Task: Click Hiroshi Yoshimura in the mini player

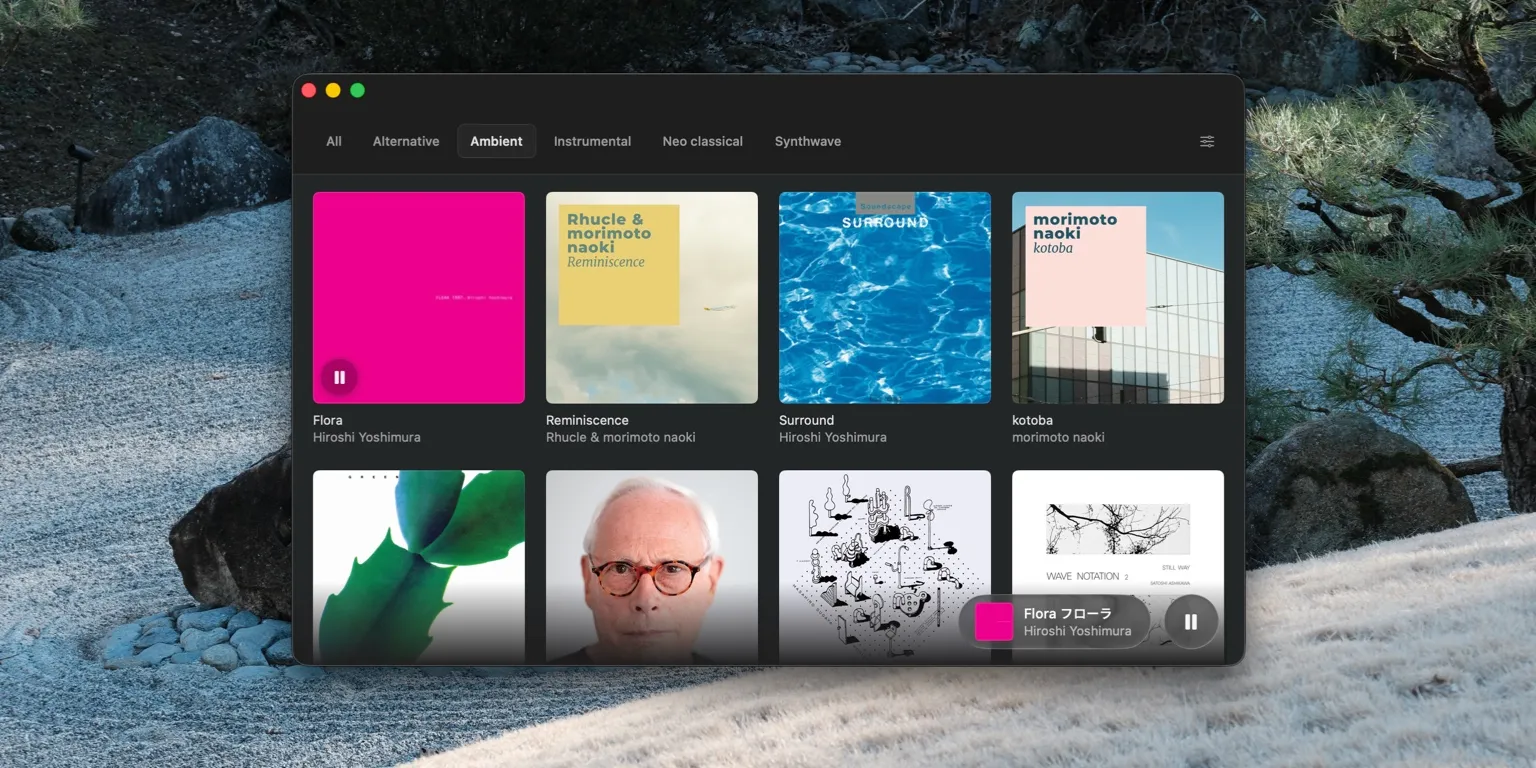Action: (x=1078, y=631)
